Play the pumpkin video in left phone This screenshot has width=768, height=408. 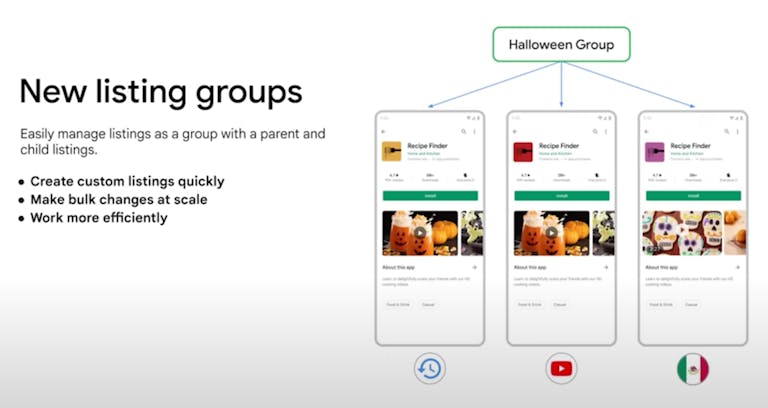click(420, 233)
